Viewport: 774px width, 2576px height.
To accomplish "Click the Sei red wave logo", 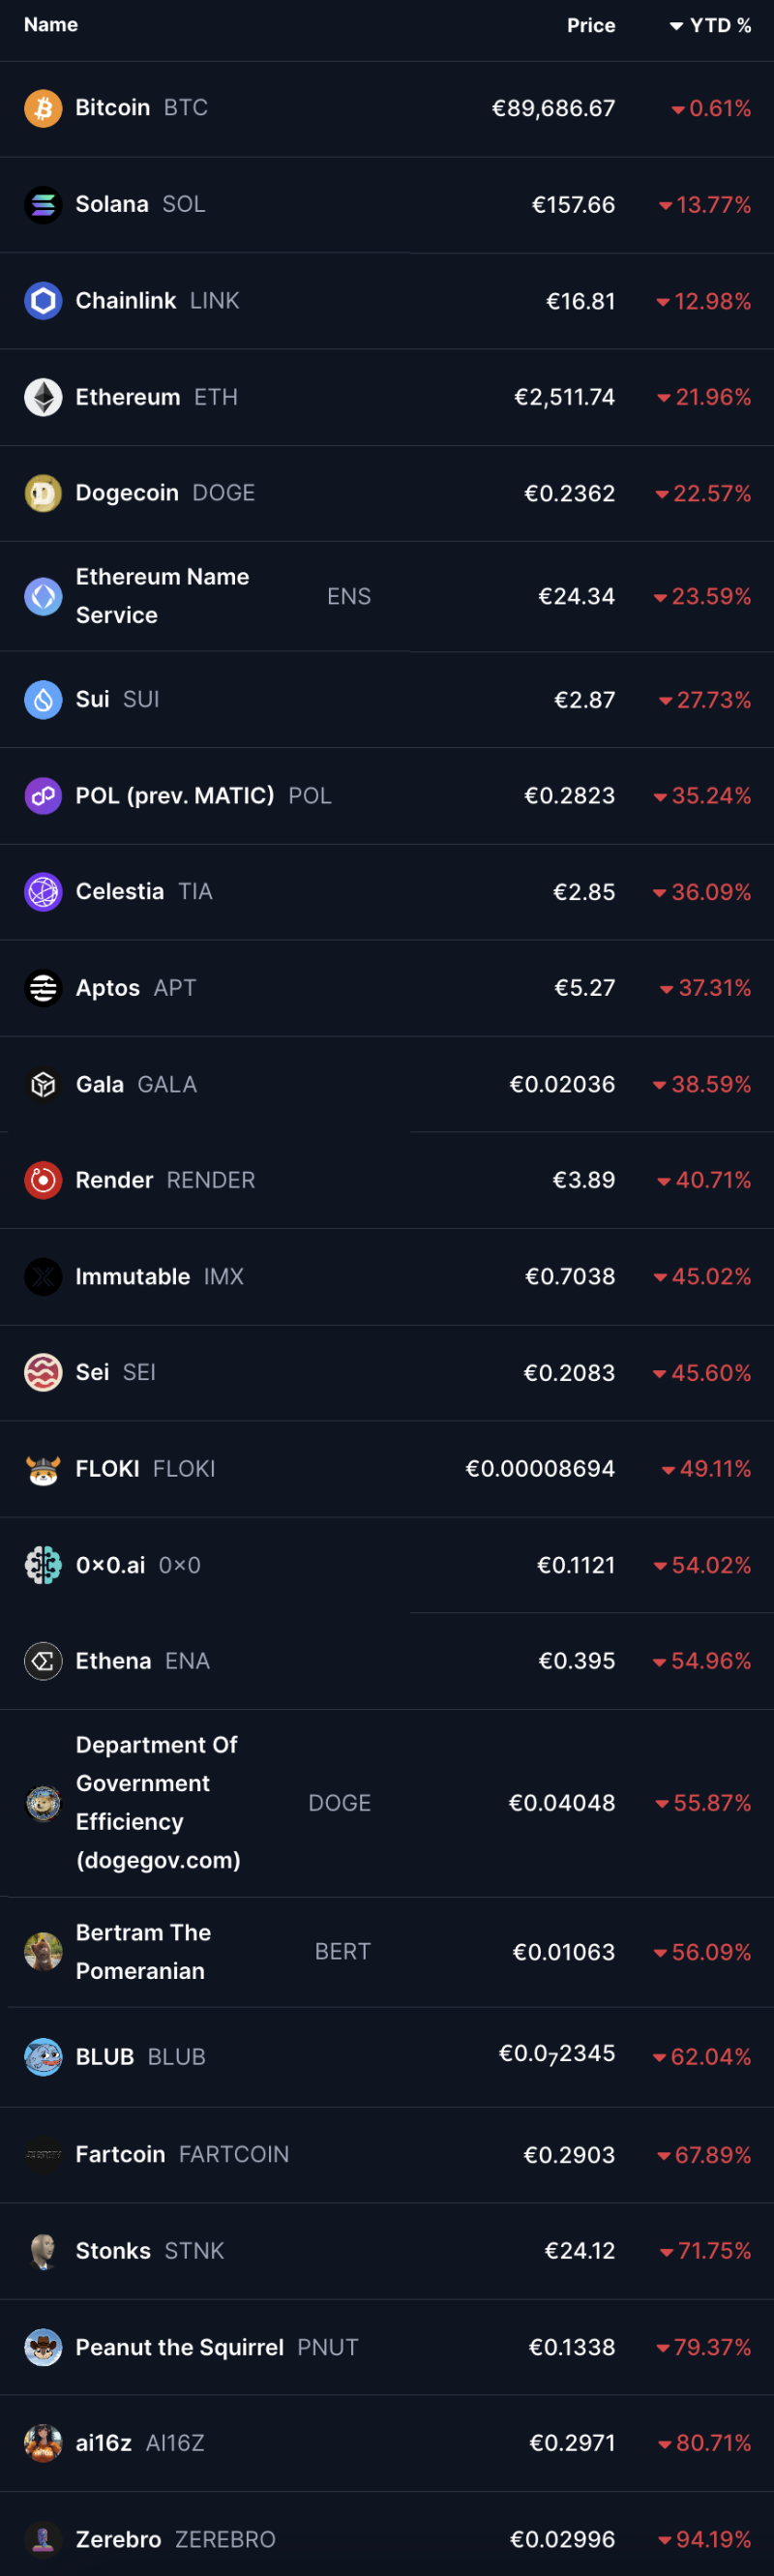I will point(43,1372).
